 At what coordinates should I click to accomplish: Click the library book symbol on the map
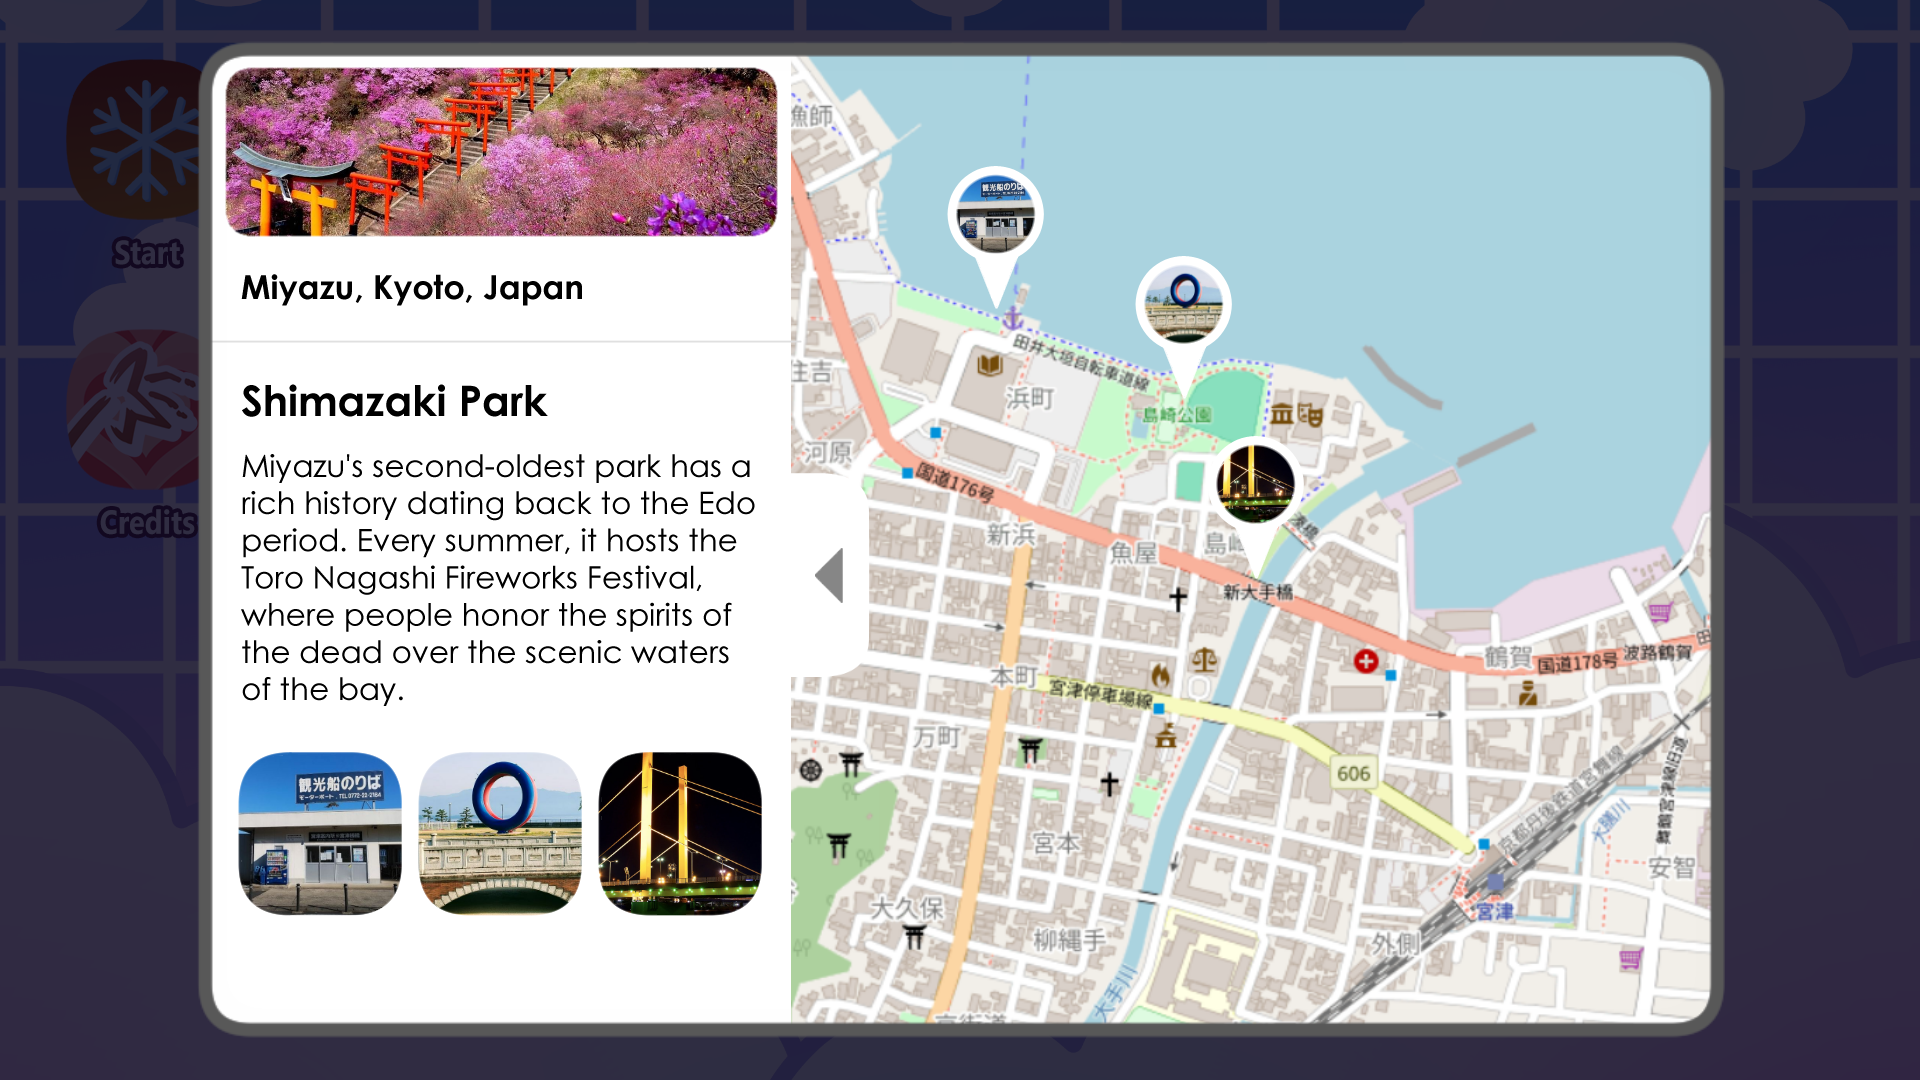[988, 366]
